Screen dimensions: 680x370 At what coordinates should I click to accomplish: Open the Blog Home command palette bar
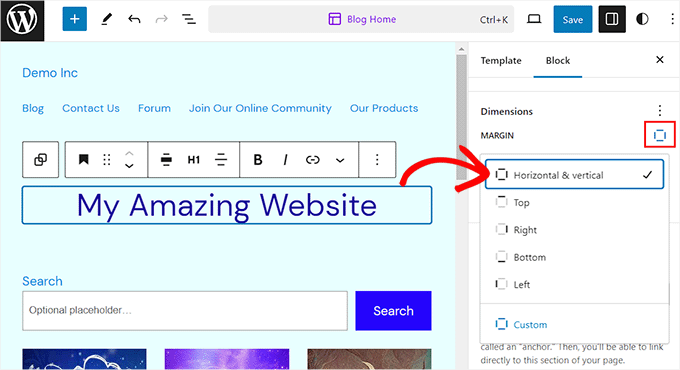361,19
